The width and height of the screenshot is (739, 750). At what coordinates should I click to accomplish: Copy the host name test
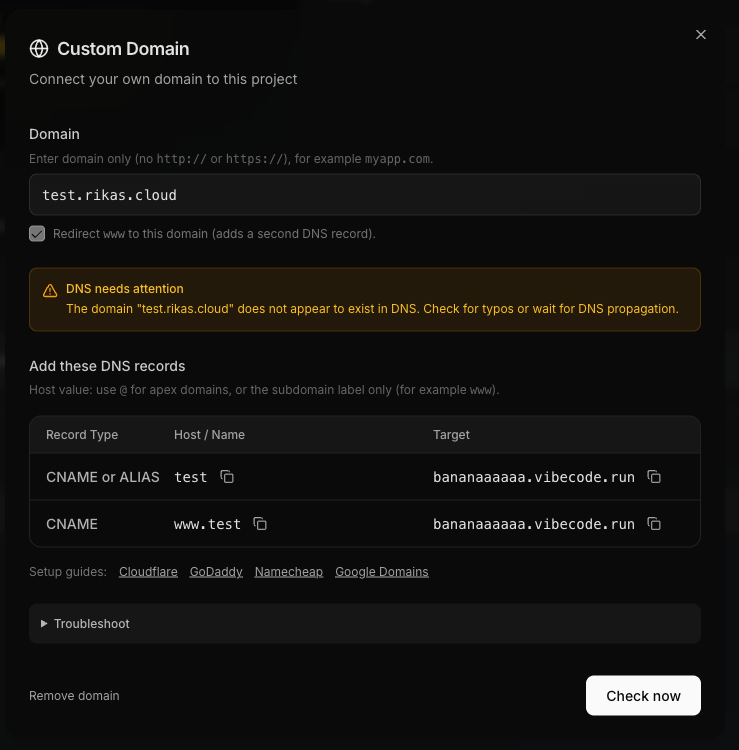pyautogui.click(x=227, y=477)
